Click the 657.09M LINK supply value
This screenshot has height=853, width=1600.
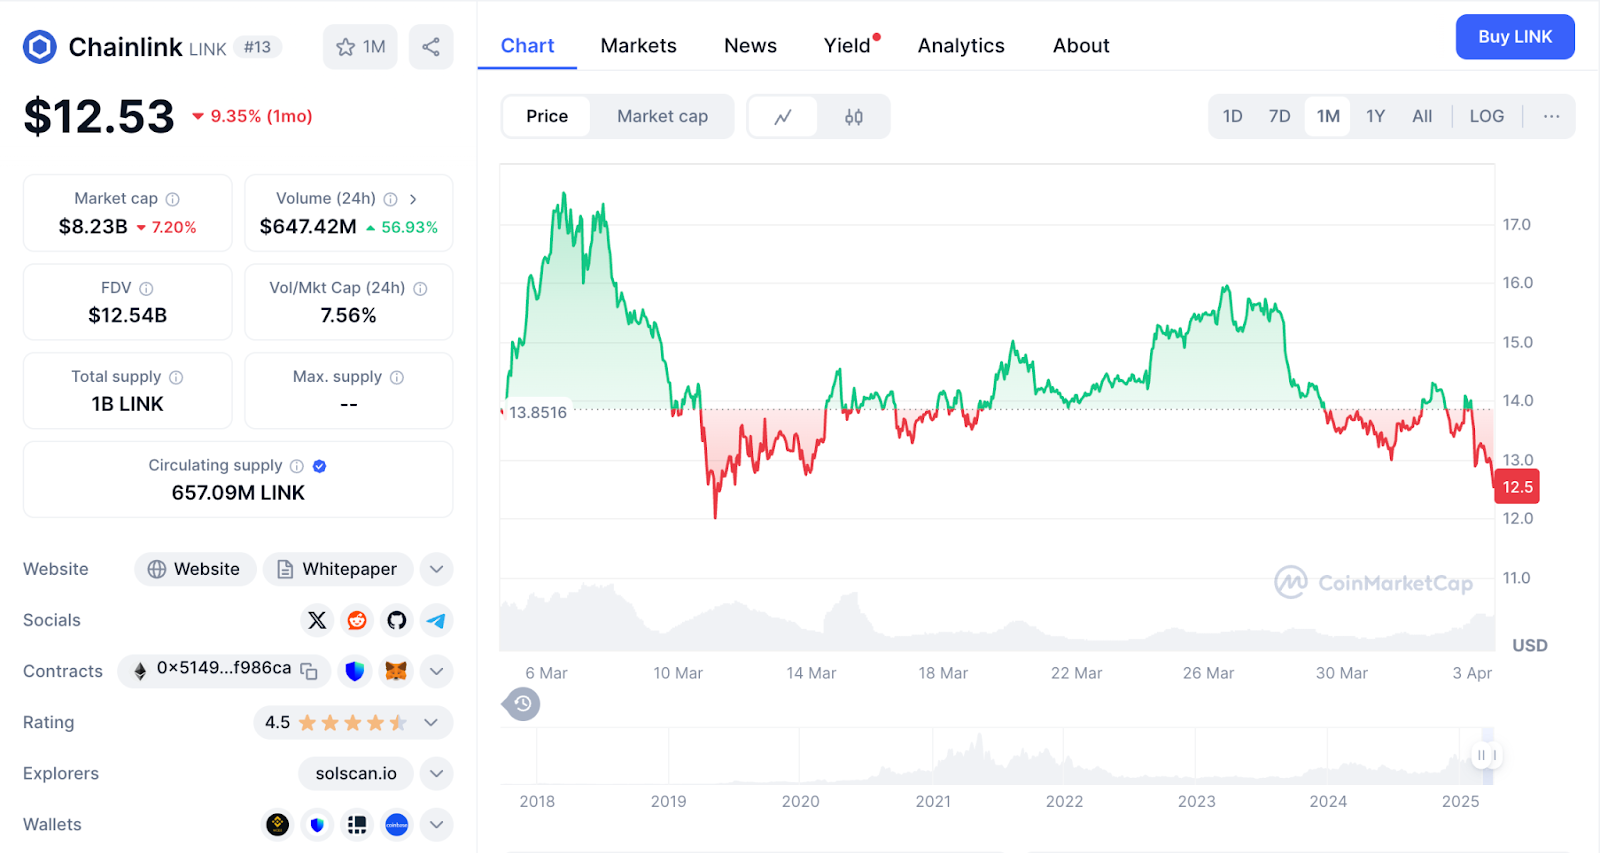pyautogui.click(x=238, y=493)
